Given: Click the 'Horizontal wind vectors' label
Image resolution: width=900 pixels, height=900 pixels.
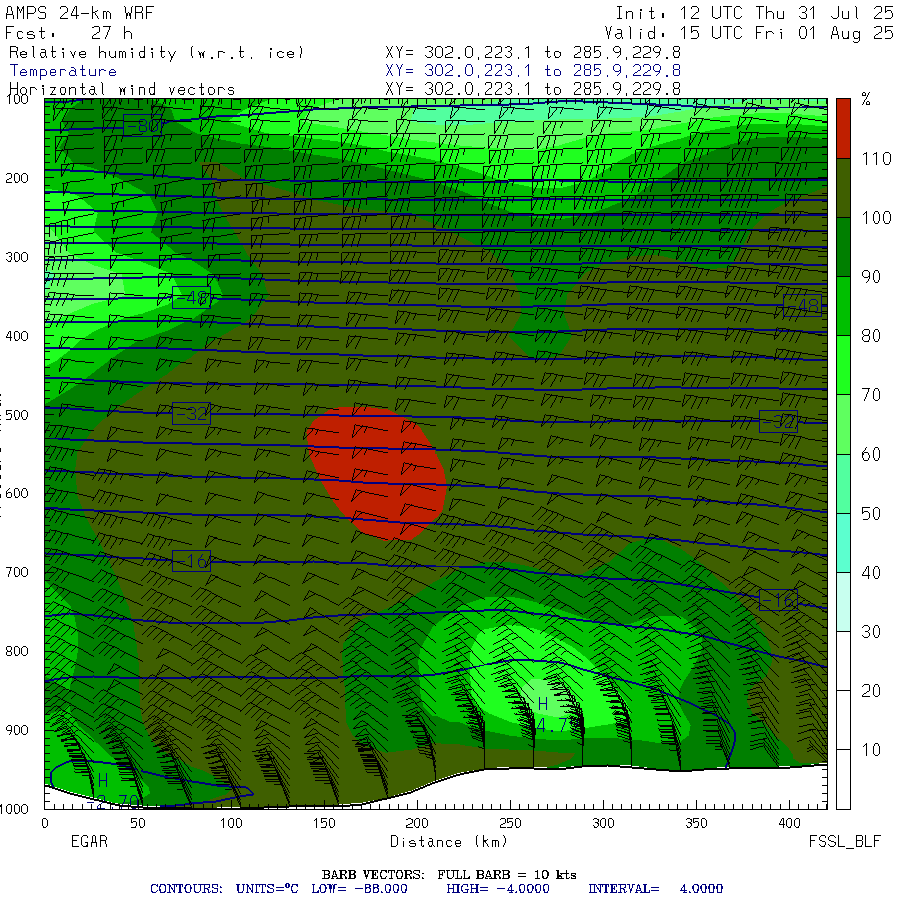Looking at the screenshot, I should pyautogui.click(x=122, y=90).
